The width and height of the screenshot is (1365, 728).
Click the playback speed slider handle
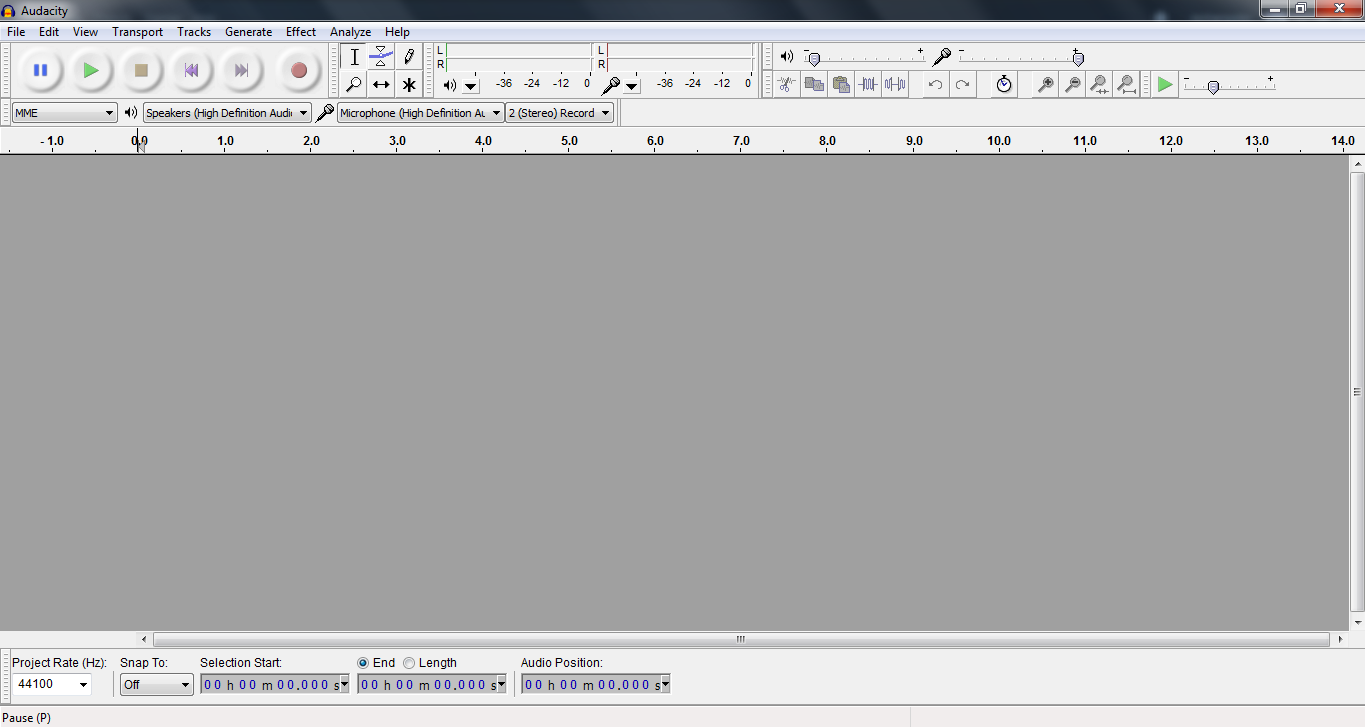pos(1213,88)
